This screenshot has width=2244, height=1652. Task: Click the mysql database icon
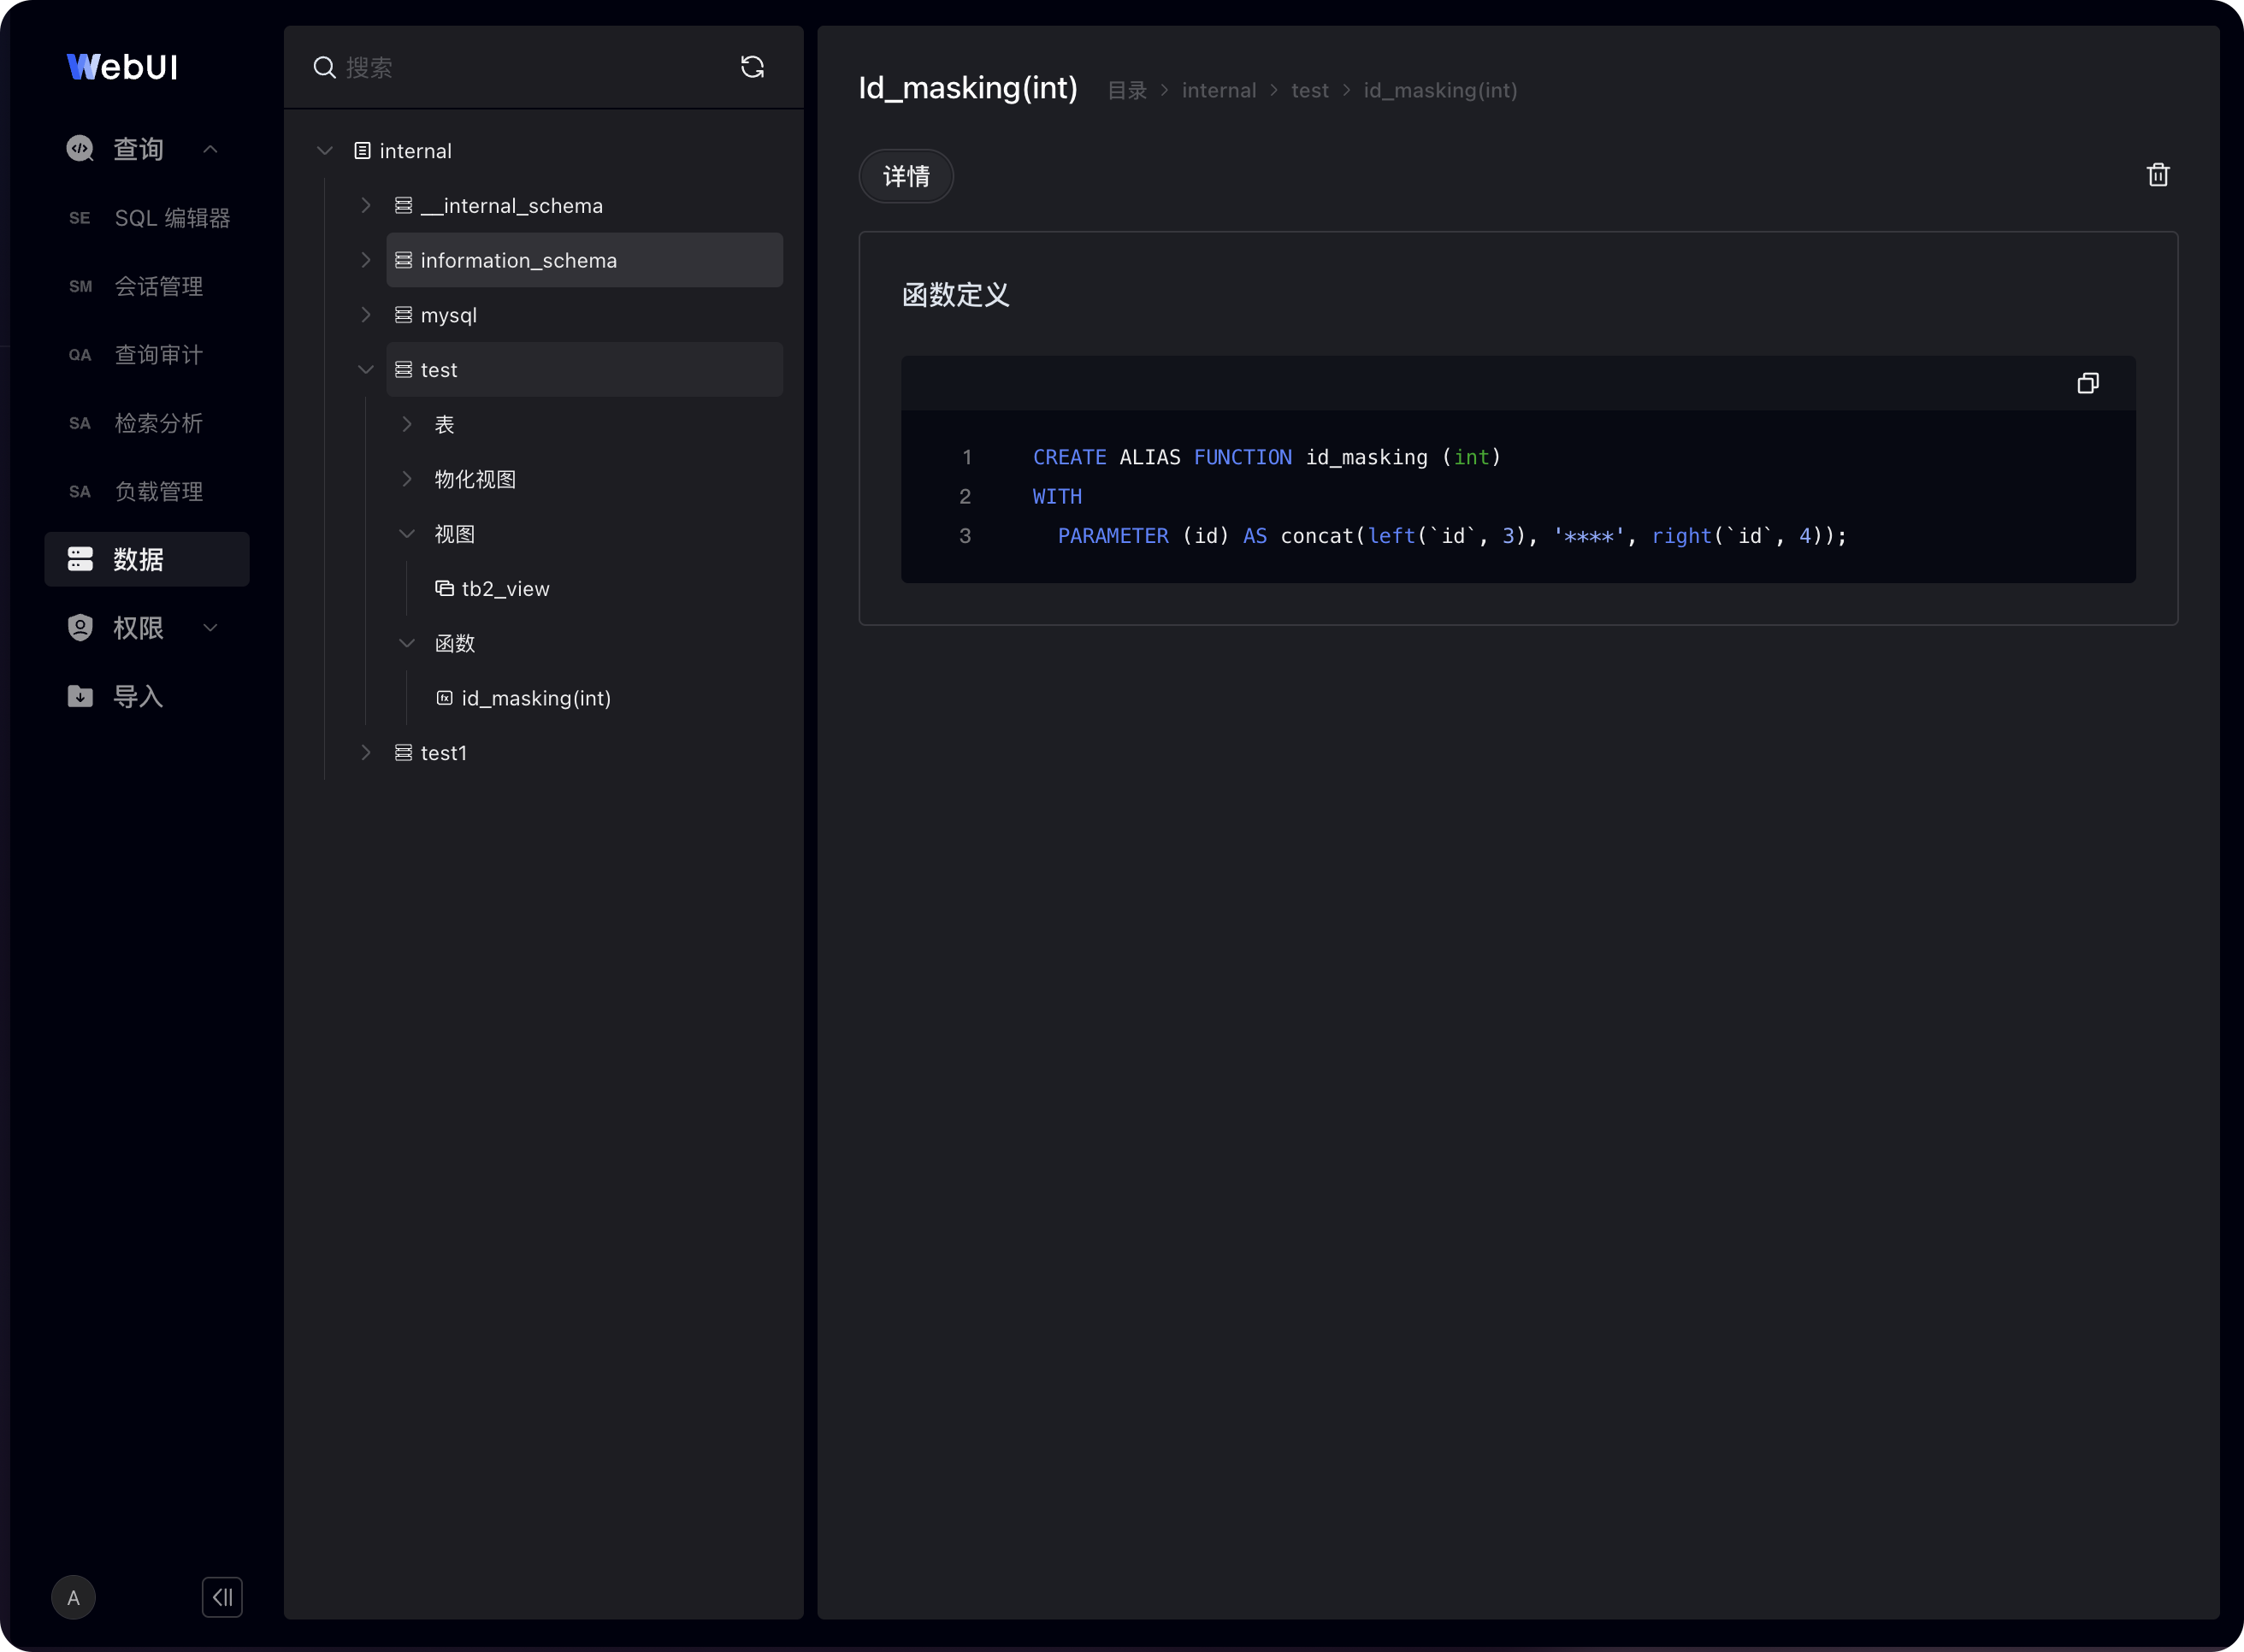pos(403,315)
